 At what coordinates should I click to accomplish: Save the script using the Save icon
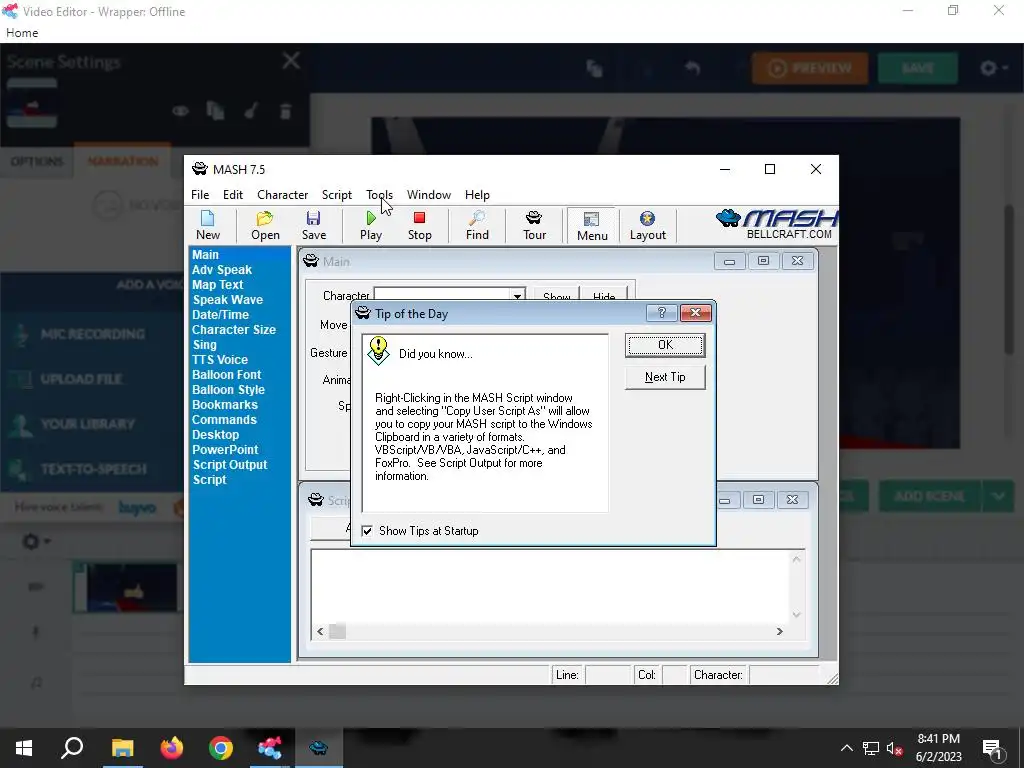313,225
